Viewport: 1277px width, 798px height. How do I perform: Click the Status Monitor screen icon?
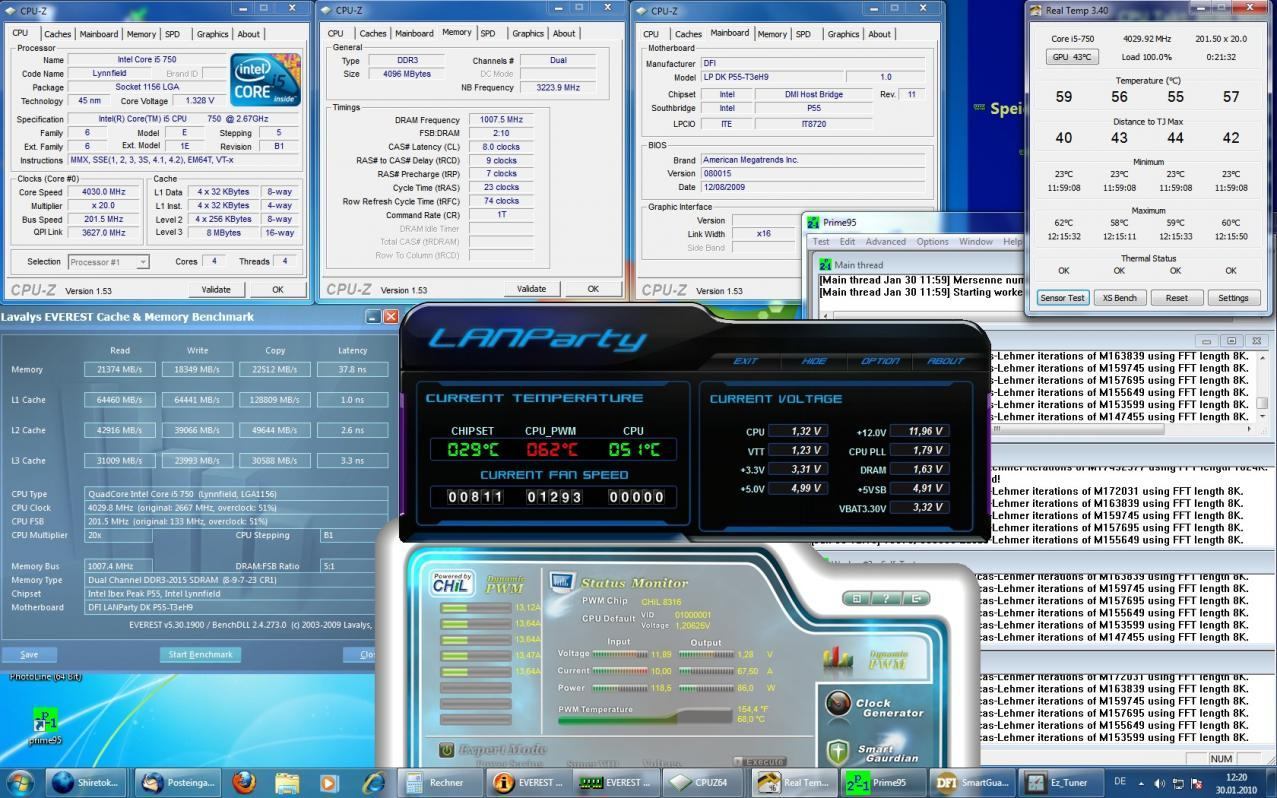(562, 581)
